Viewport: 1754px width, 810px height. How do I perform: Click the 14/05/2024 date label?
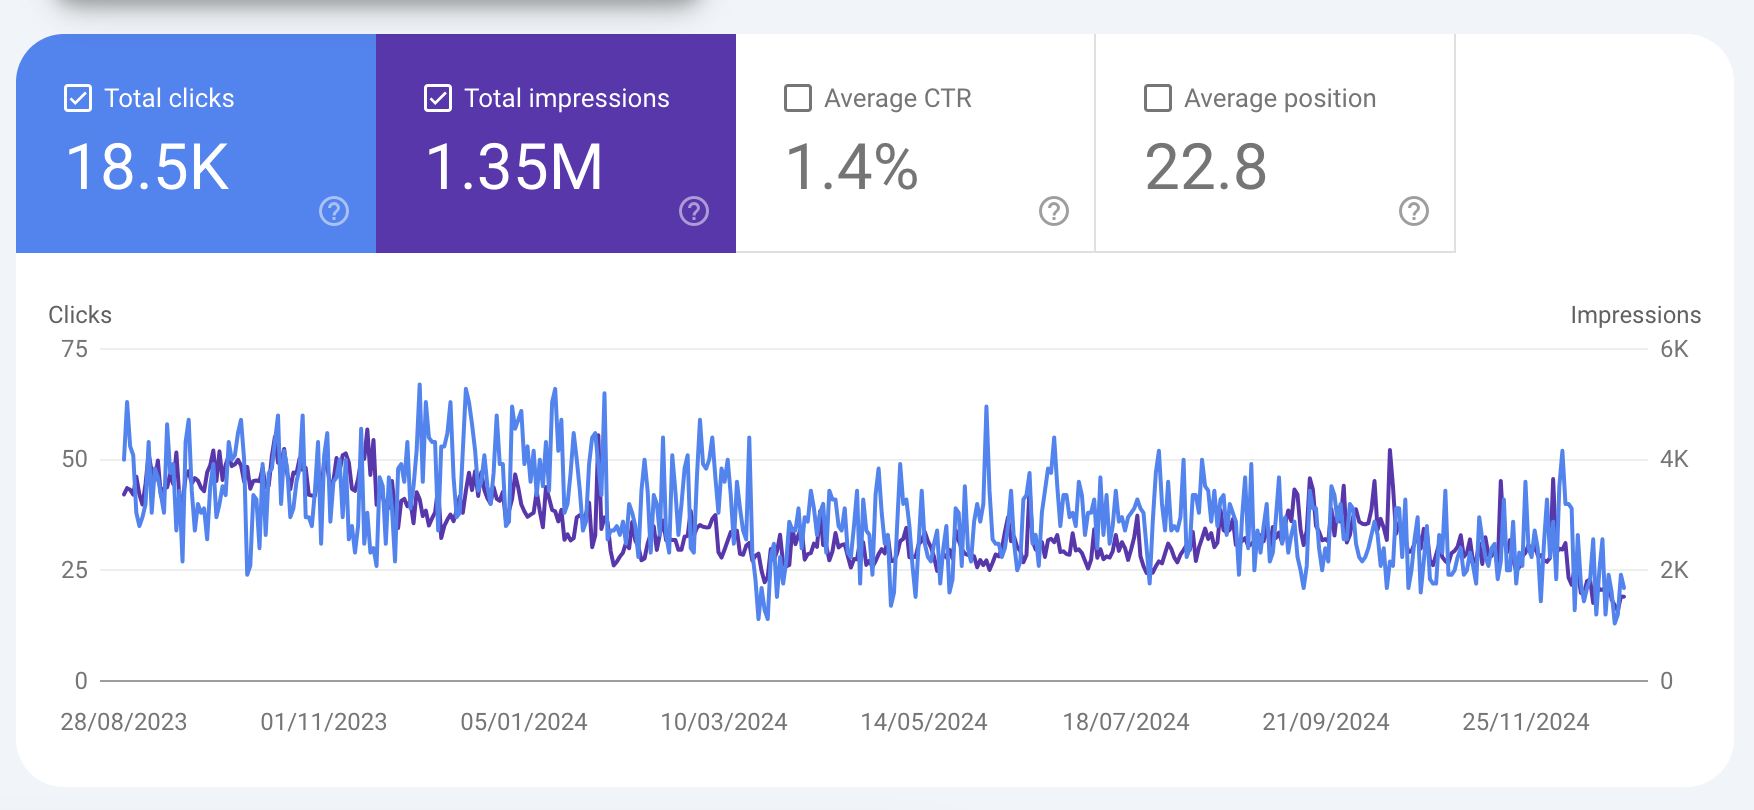[x=924, y=722]
